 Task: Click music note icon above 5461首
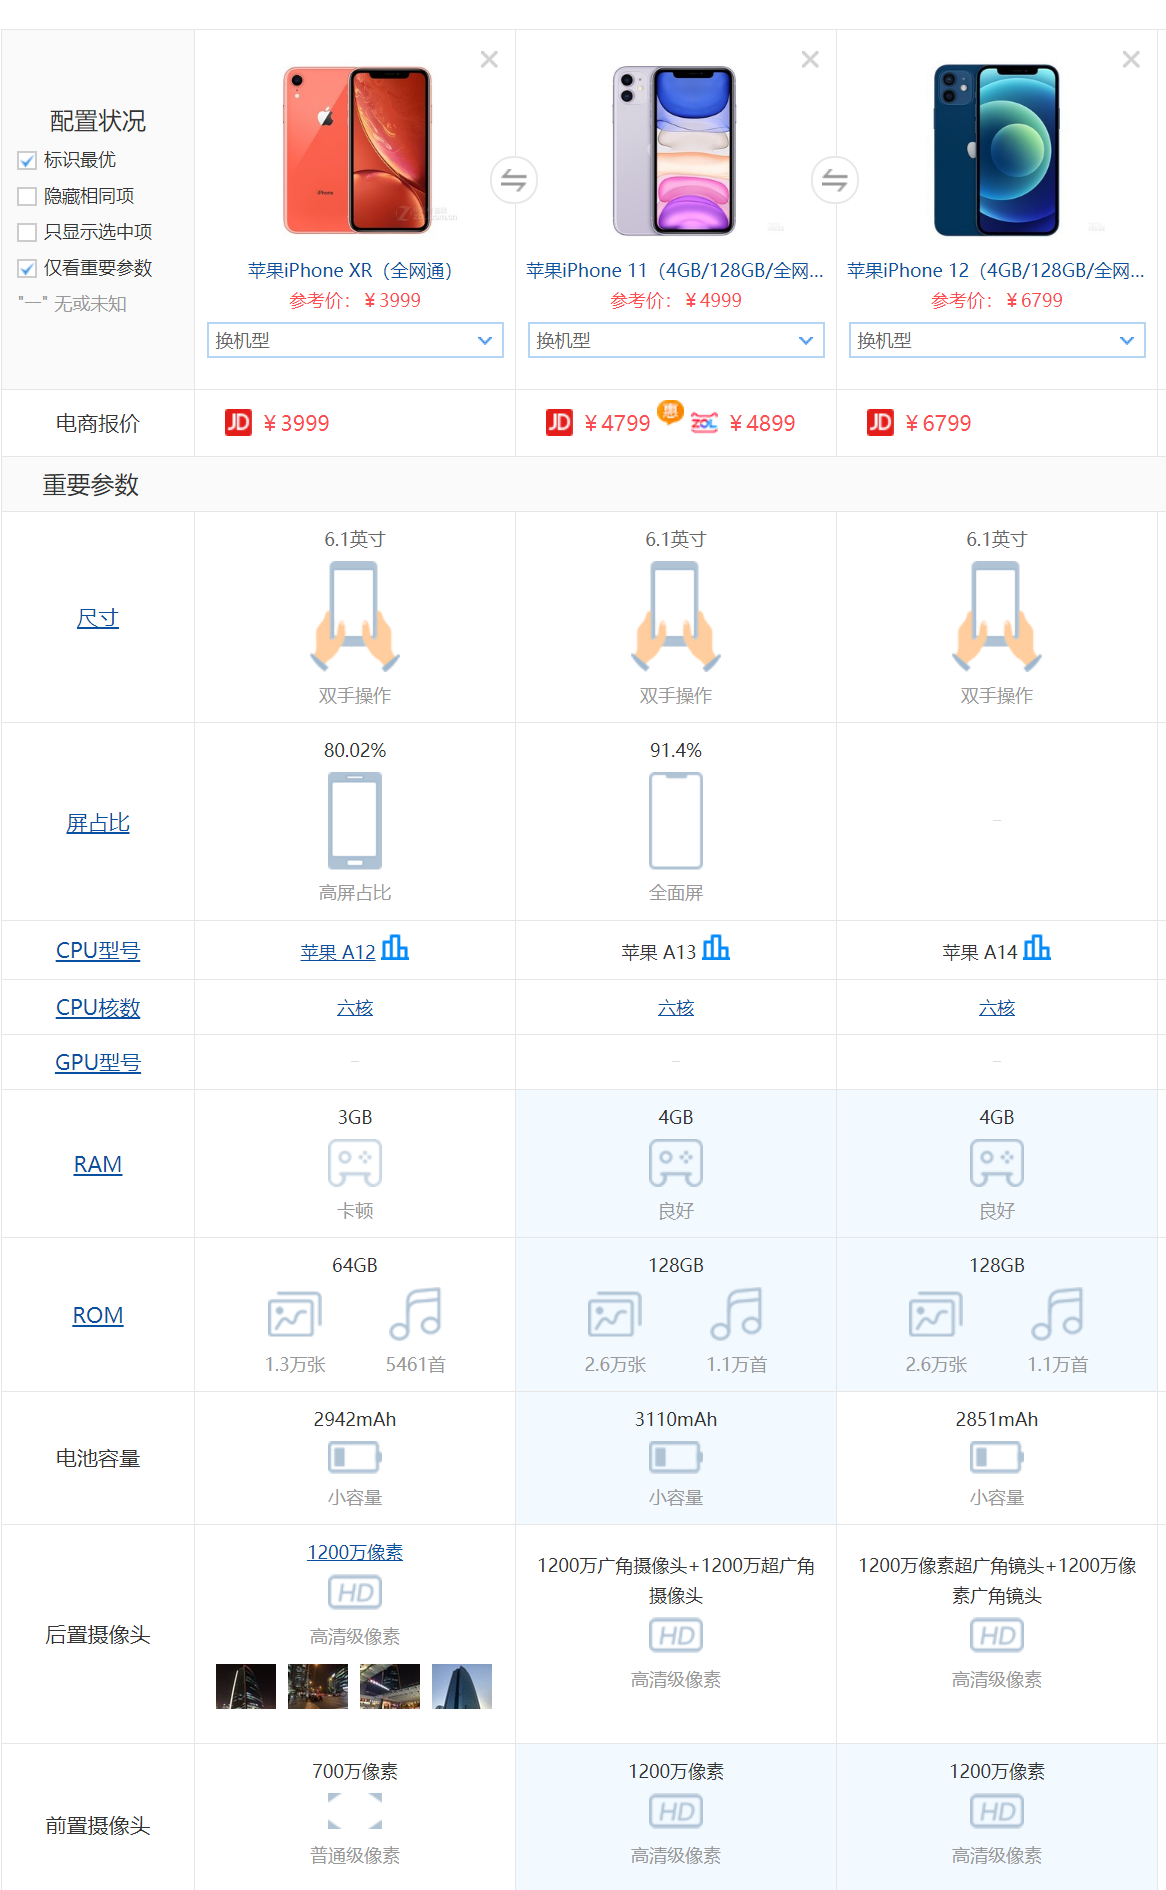[416, 1314]
